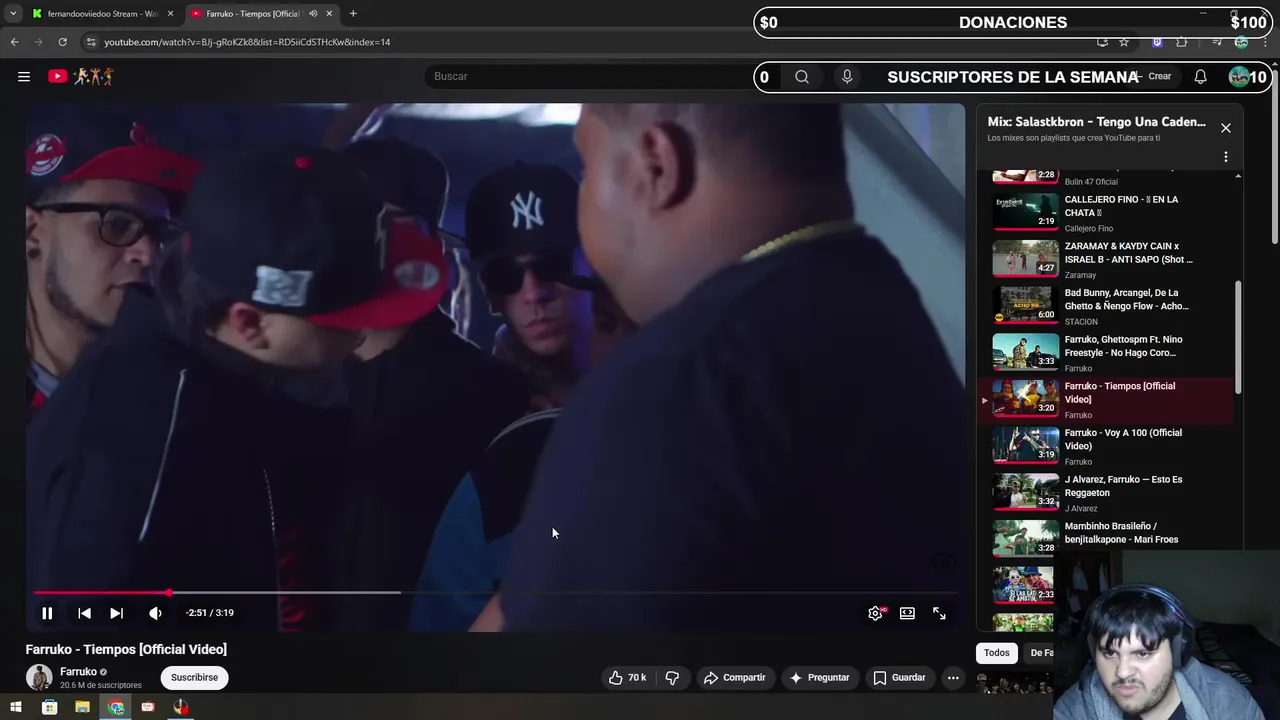Click Suscribirse to subscribe to Farruko
This screenshot has height=720, width=1280.
click(194, 677)
